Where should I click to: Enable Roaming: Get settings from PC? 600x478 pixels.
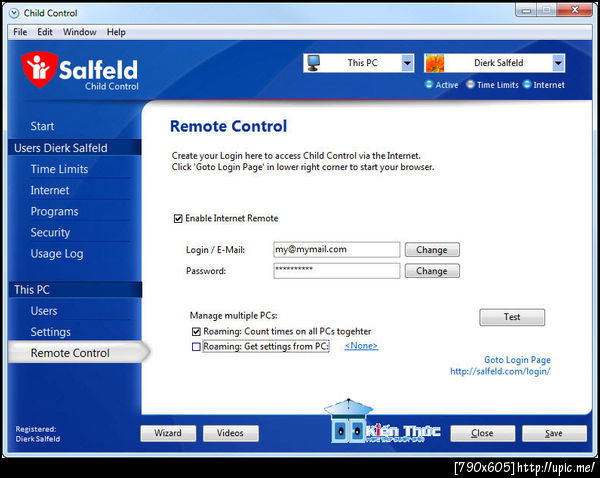click(196, 347)
